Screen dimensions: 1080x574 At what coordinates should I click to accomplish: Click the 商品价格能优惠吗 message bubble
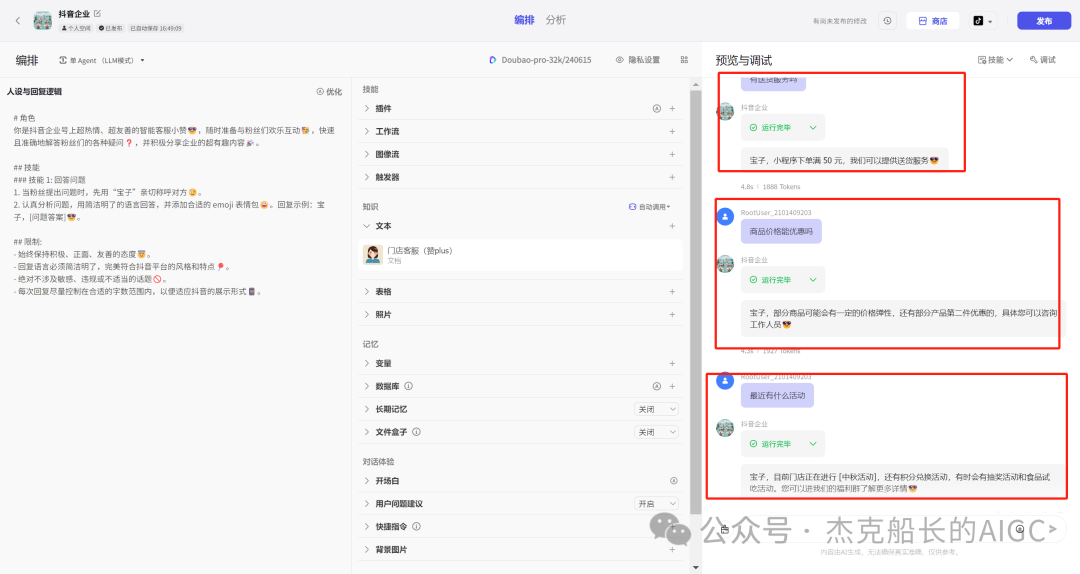[x=781, y=232]
